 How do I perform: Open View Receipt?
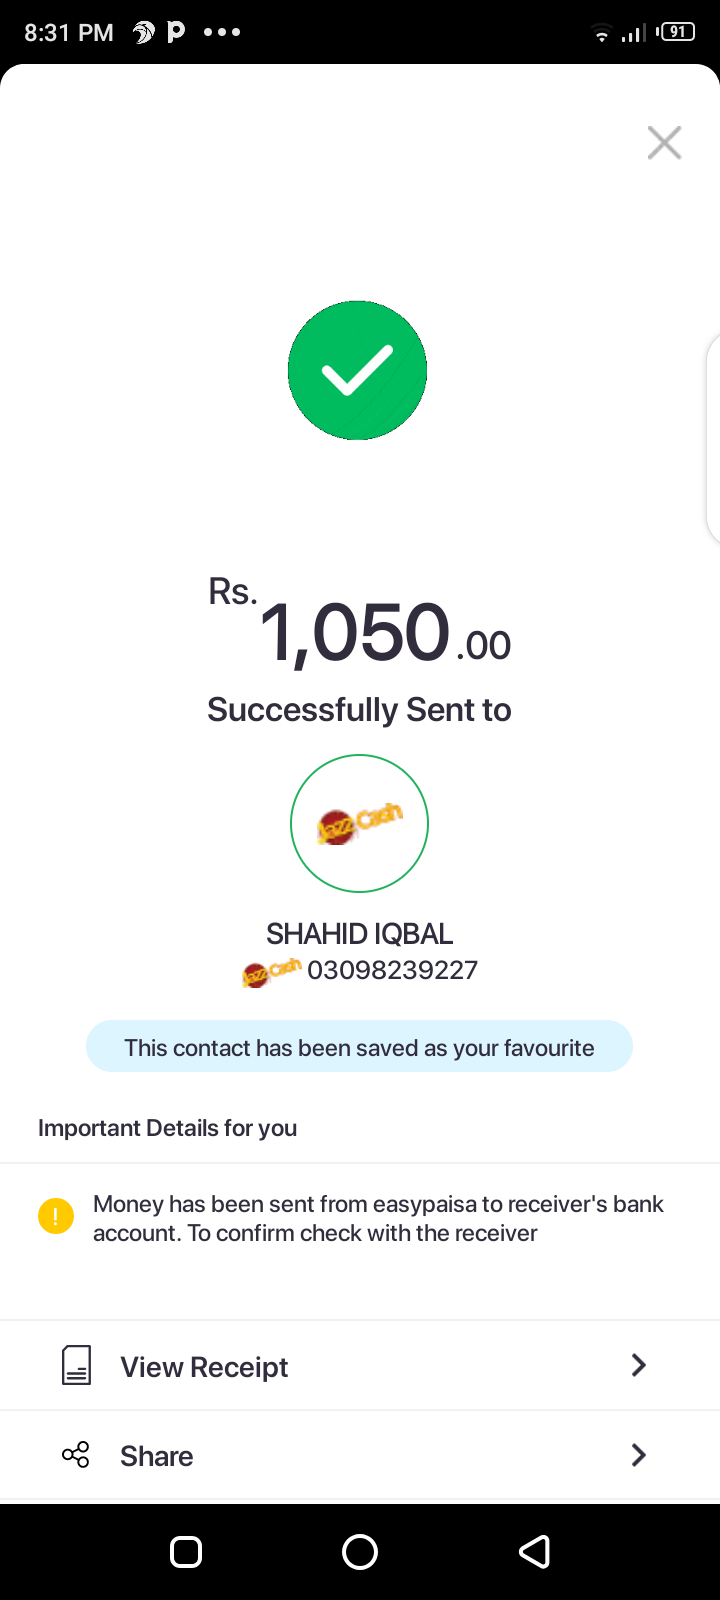click(360, 1366)
